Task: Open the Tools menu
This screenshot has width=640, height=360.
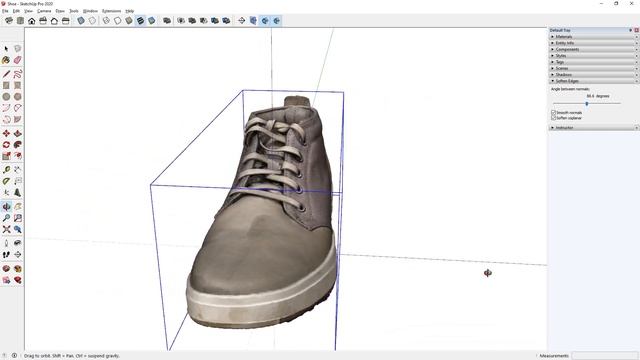Action: tap(74, 11)
